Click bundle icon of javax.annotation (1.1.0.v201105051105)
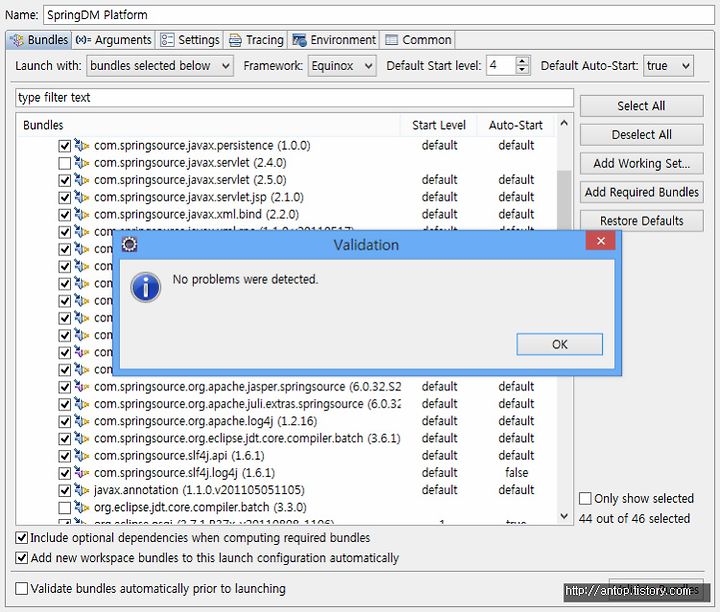The width and height of the screenshot is (720, 612). 82,490
